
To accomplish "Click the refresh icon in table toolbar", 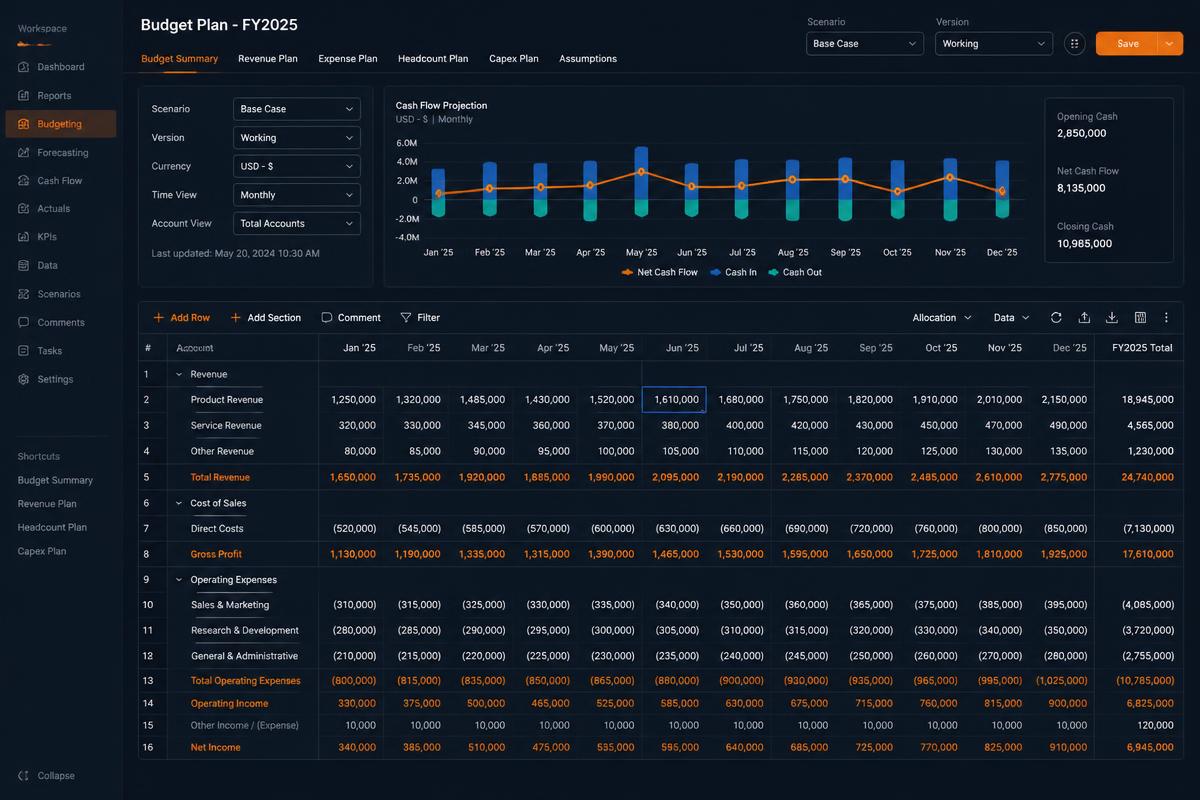I will (x=1056, y=318).
